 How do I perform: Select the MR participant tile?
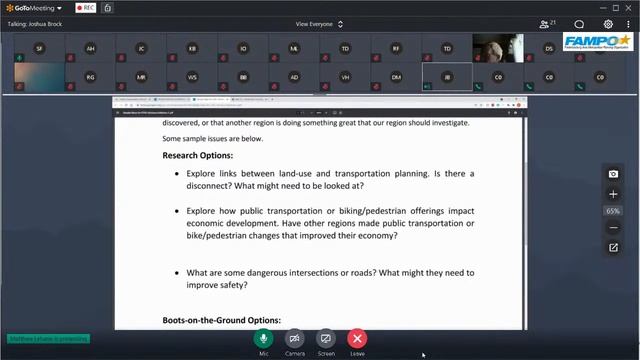click(x=141, y=77)
